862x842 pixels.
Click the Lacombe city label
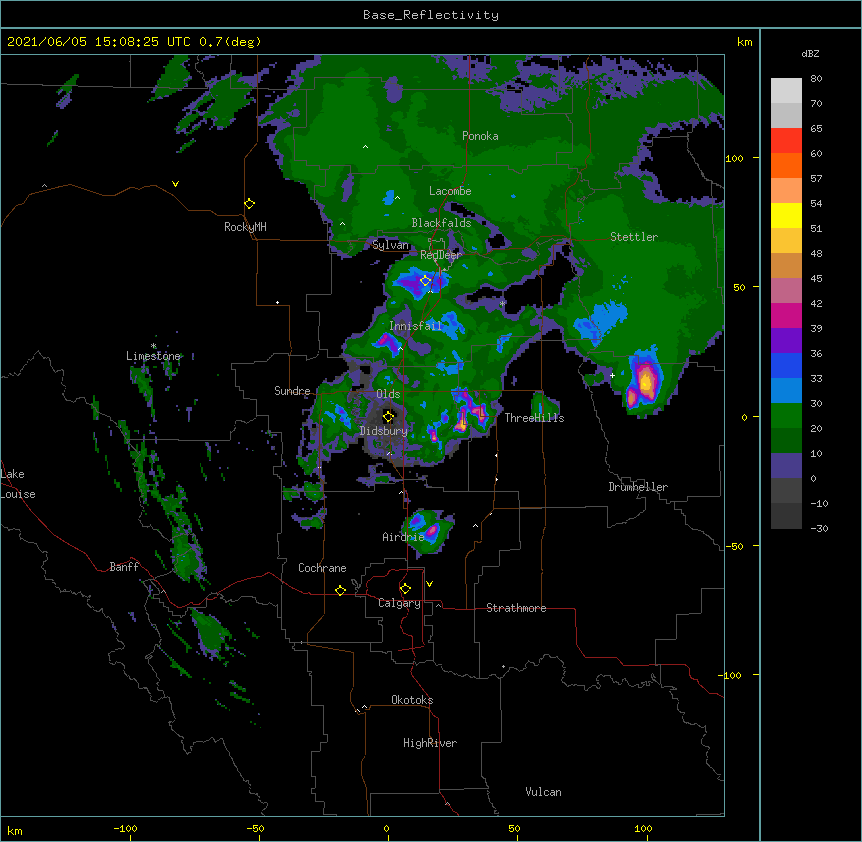point(450,191)
